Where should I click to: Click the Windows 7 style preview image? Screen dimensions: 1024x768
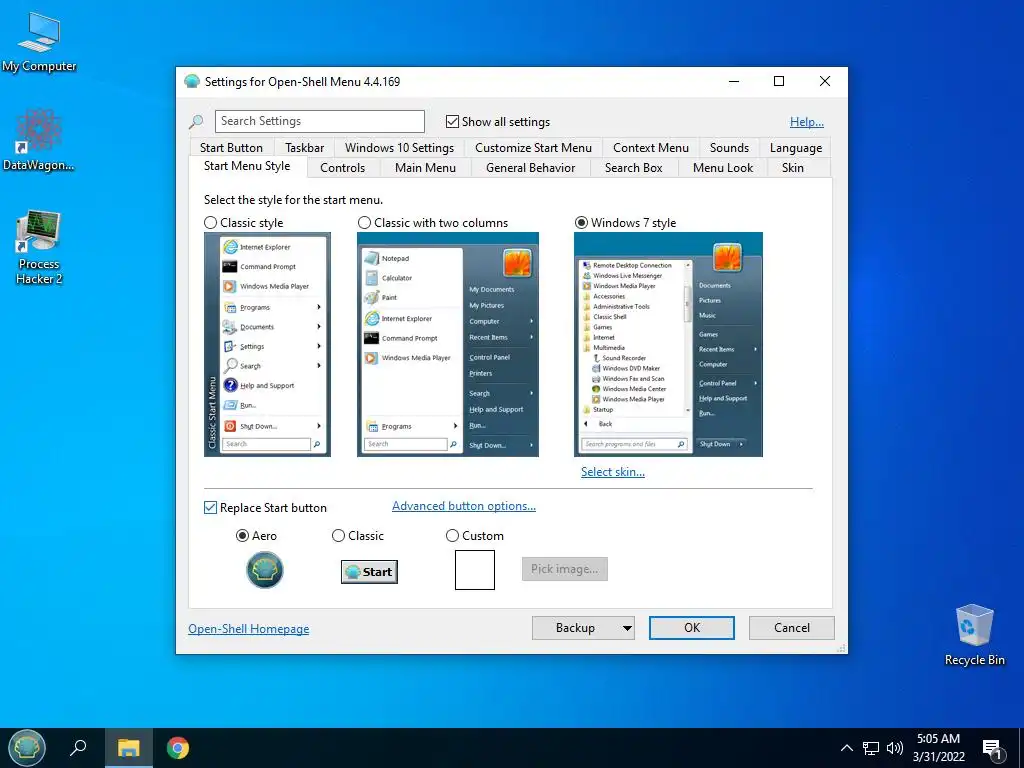(668, 344)
